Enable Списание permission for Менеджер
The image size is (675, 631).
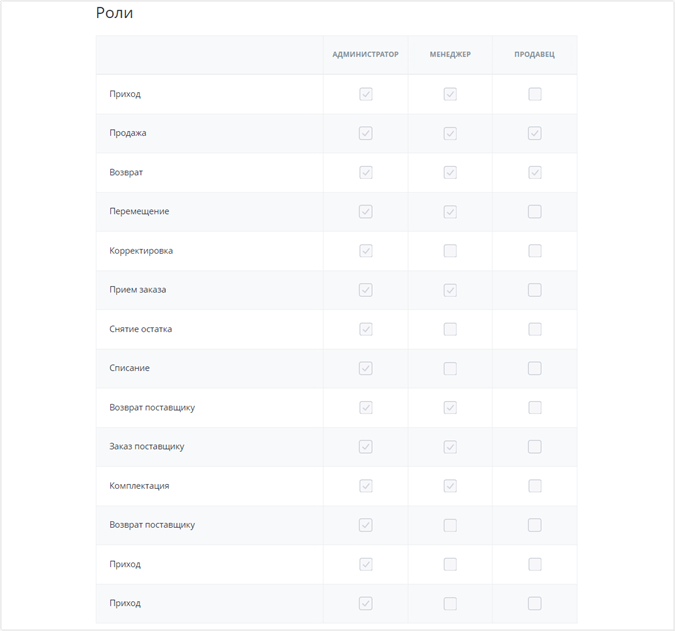coord(450,368)
